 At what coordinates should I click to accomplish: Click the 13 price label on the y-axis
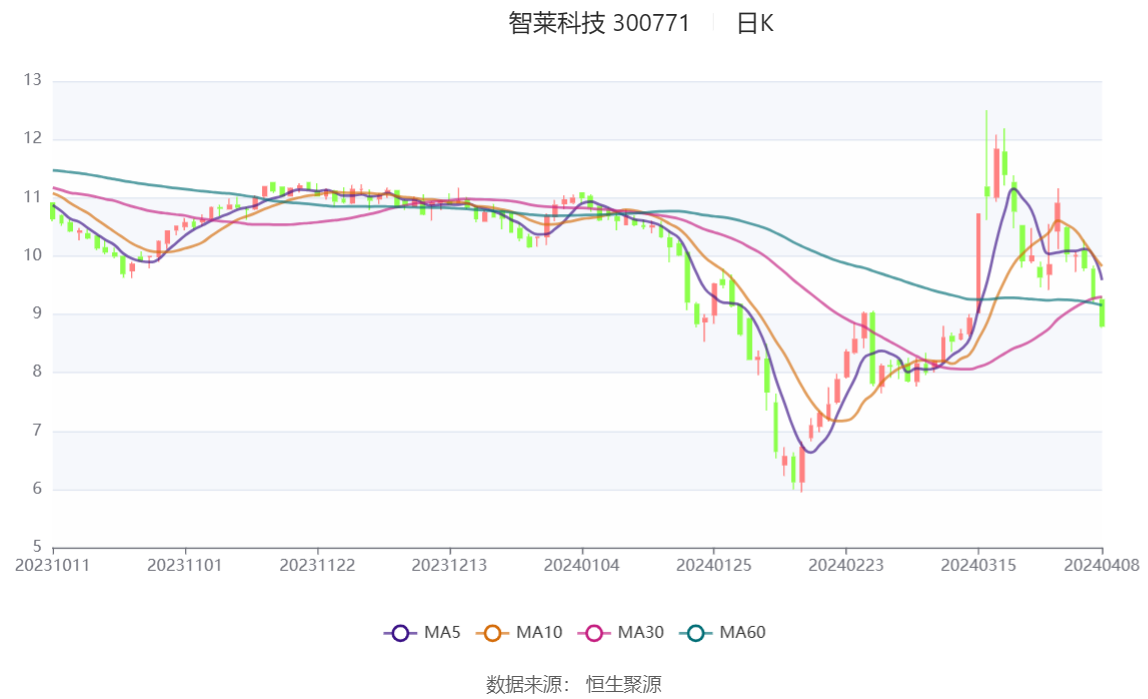pos(33,80)
